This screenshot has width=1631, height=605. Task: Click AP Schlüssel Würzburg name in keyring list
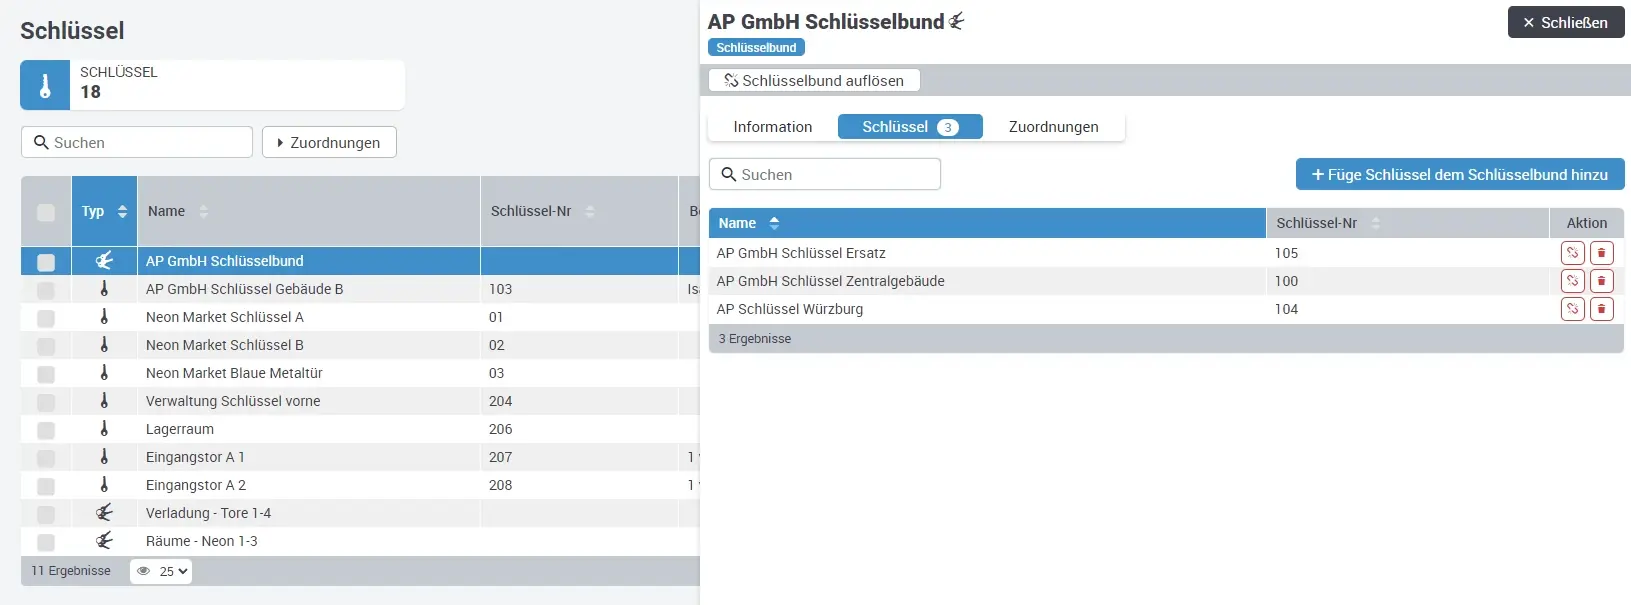pyautogui.click(x=790, y=309)
